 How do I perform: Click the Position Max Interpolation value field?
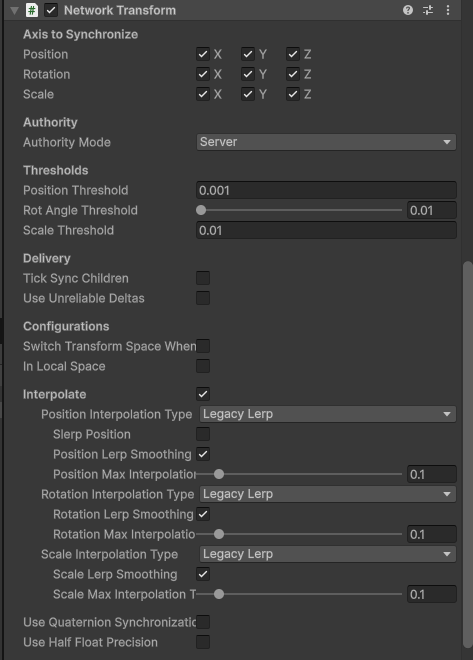point(431,474)
